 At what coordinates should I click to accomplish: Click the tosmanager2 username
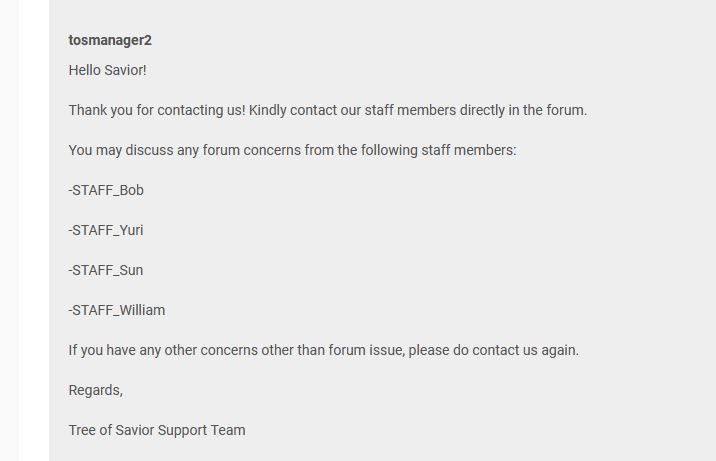[110, 40]
